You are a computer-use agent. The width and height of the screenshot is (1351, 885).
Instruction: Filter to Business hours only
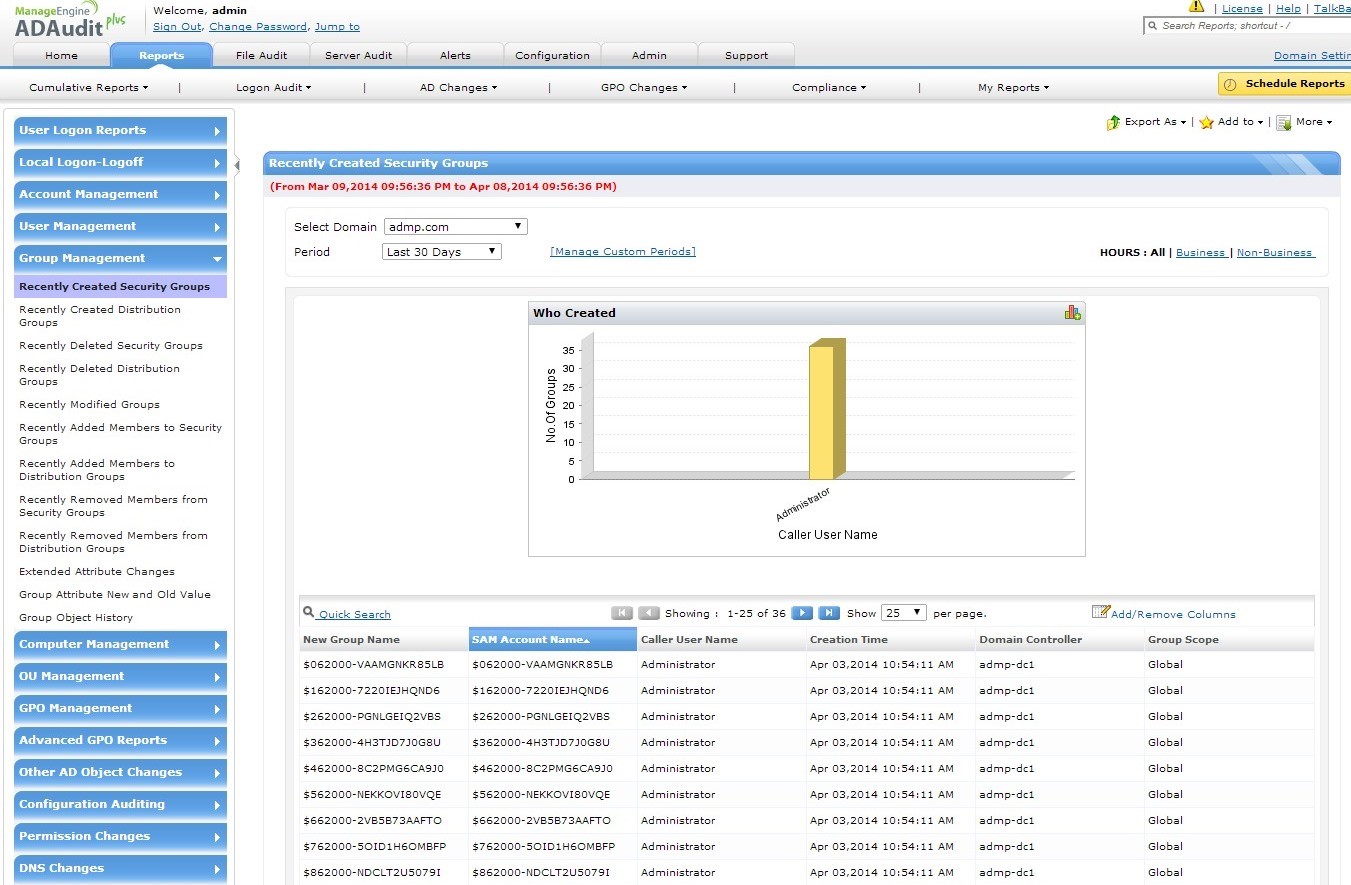point(1200,253)
